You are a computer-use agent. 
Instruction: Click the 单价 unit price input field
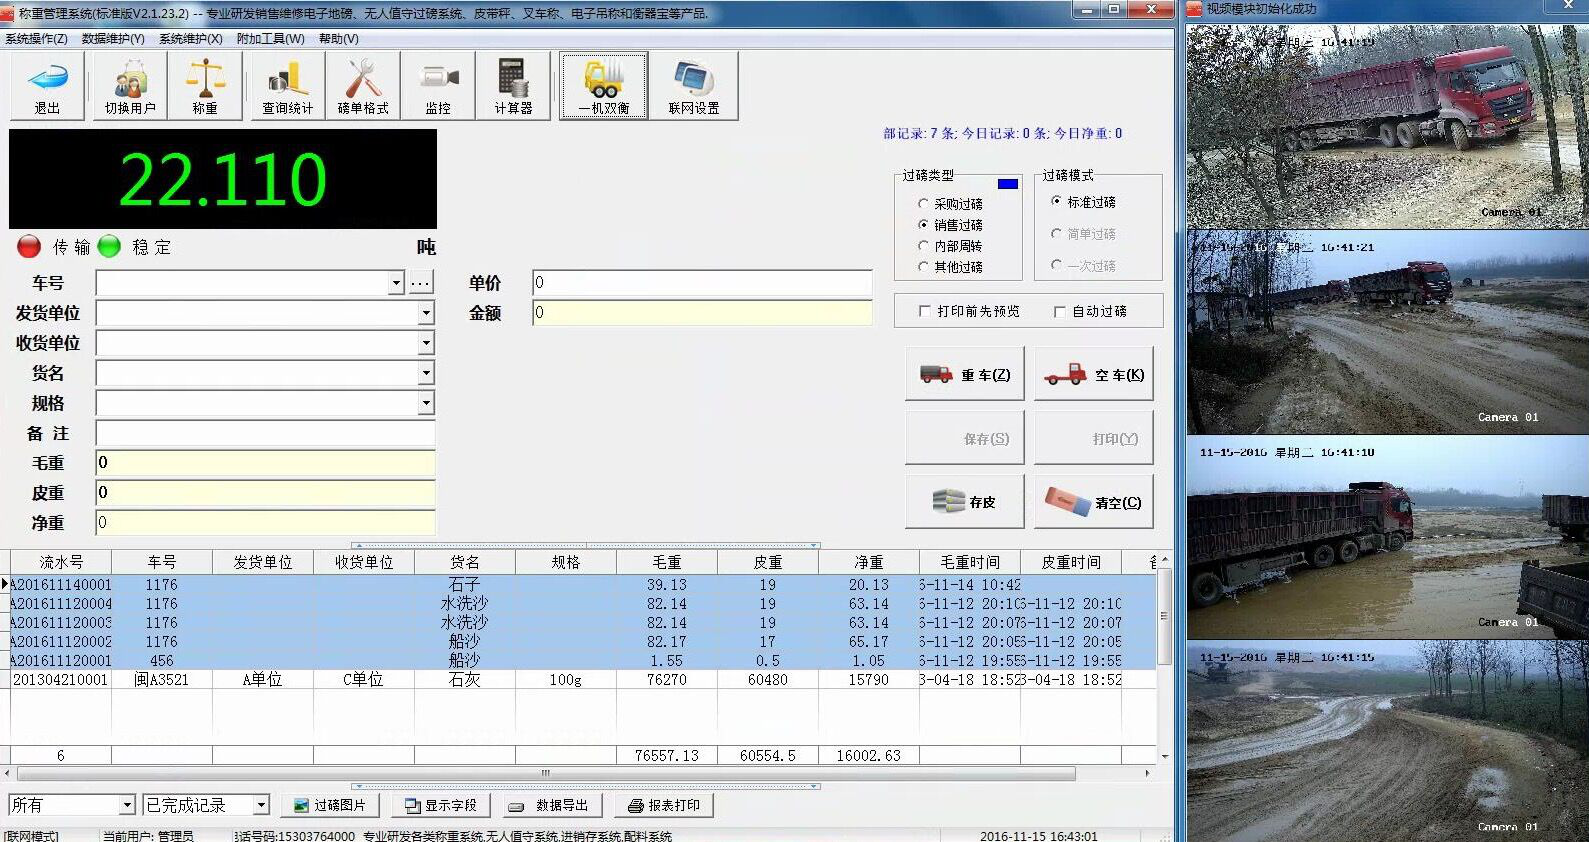tap(701, 283)
